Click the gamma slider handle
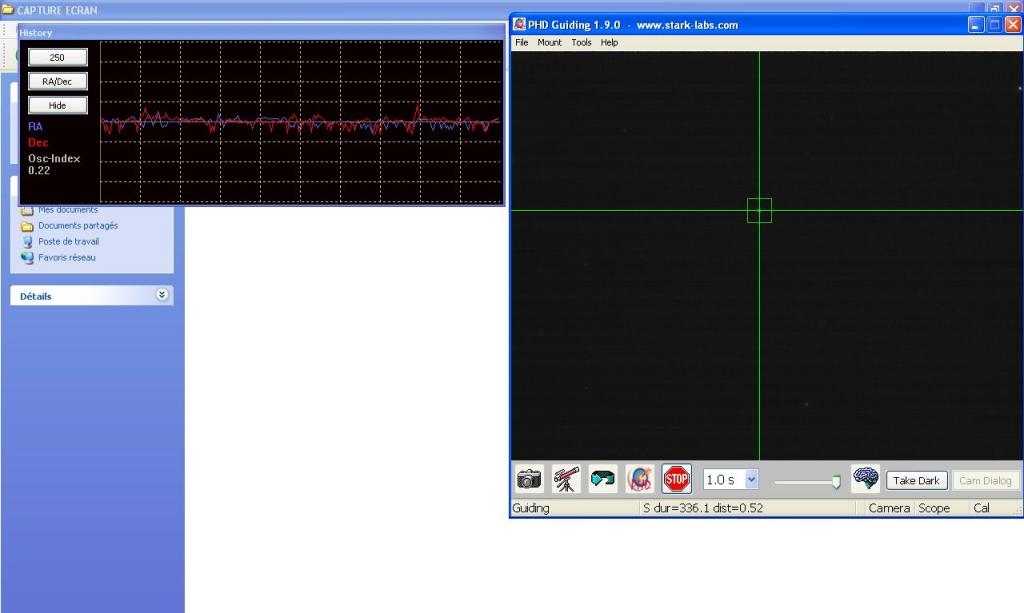Viewport: 1024px width, 613px height. click(x=836, y=482)
